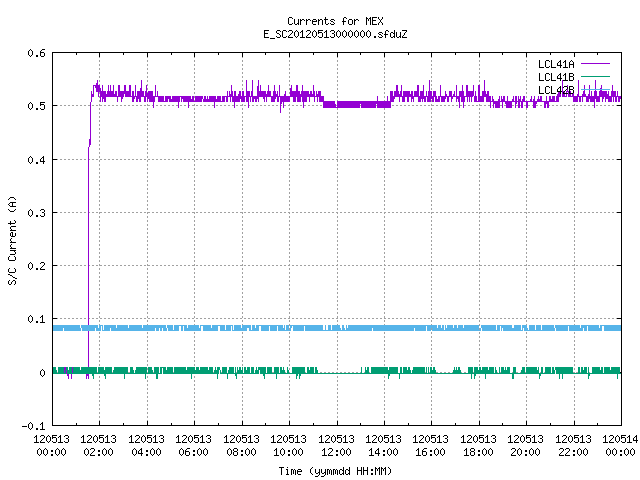Click the 'Time (yymmdd HH:MM)' axis label

[335, 471]
